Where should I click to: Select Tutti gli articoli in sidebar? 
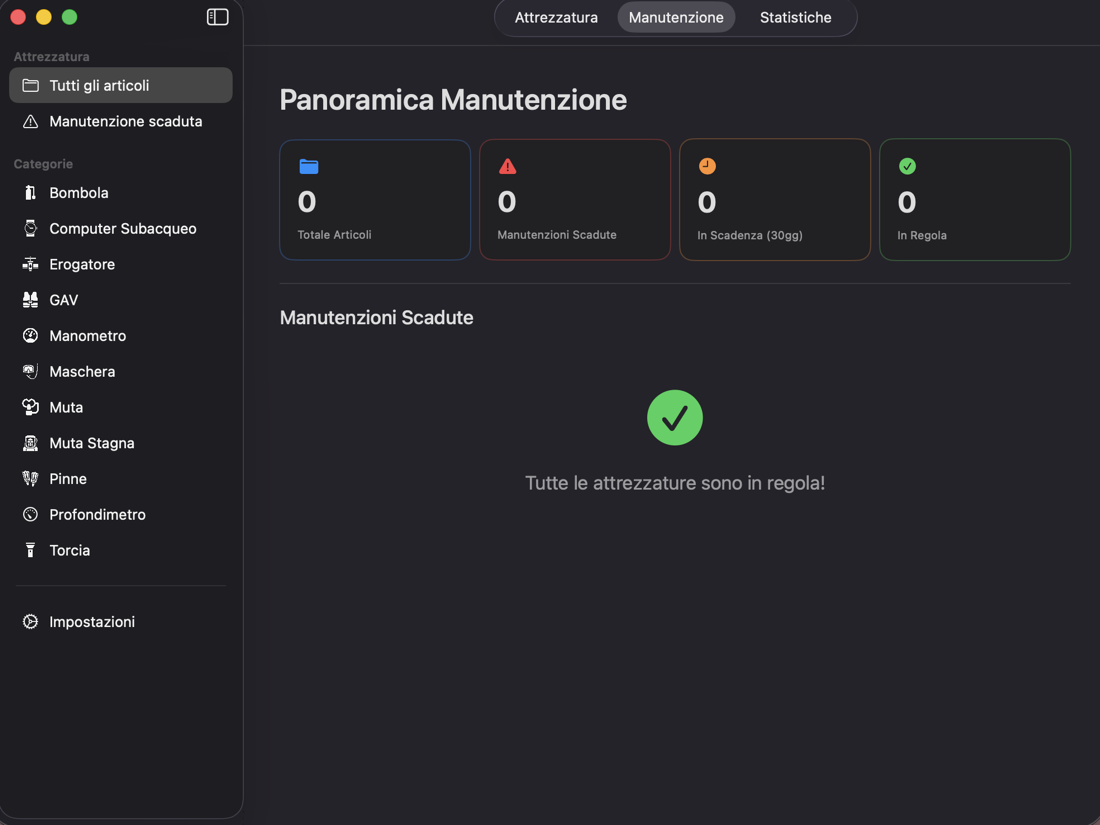121,86
